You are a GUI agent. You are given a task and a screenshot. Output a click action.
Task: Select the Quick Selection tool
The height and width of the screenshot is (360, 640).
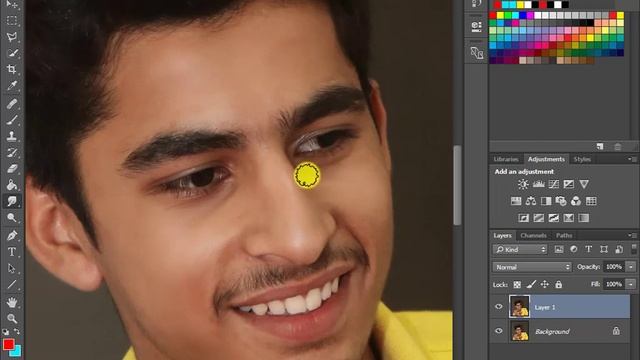coord(12,53)
